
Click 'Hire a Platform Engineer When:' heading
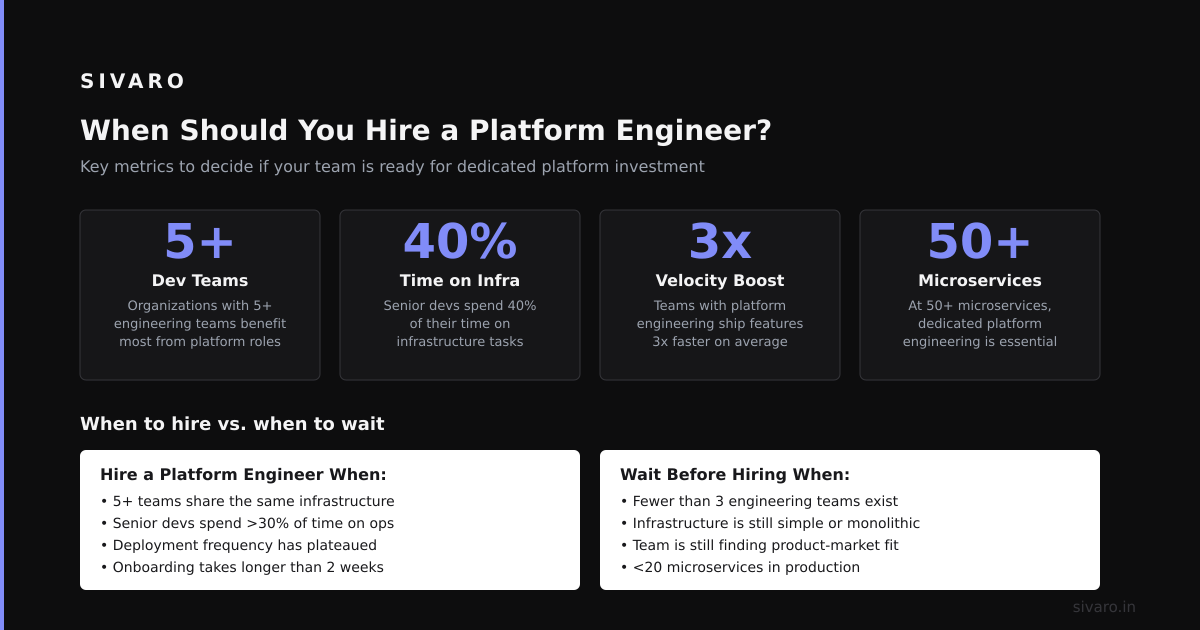(243, 475)
